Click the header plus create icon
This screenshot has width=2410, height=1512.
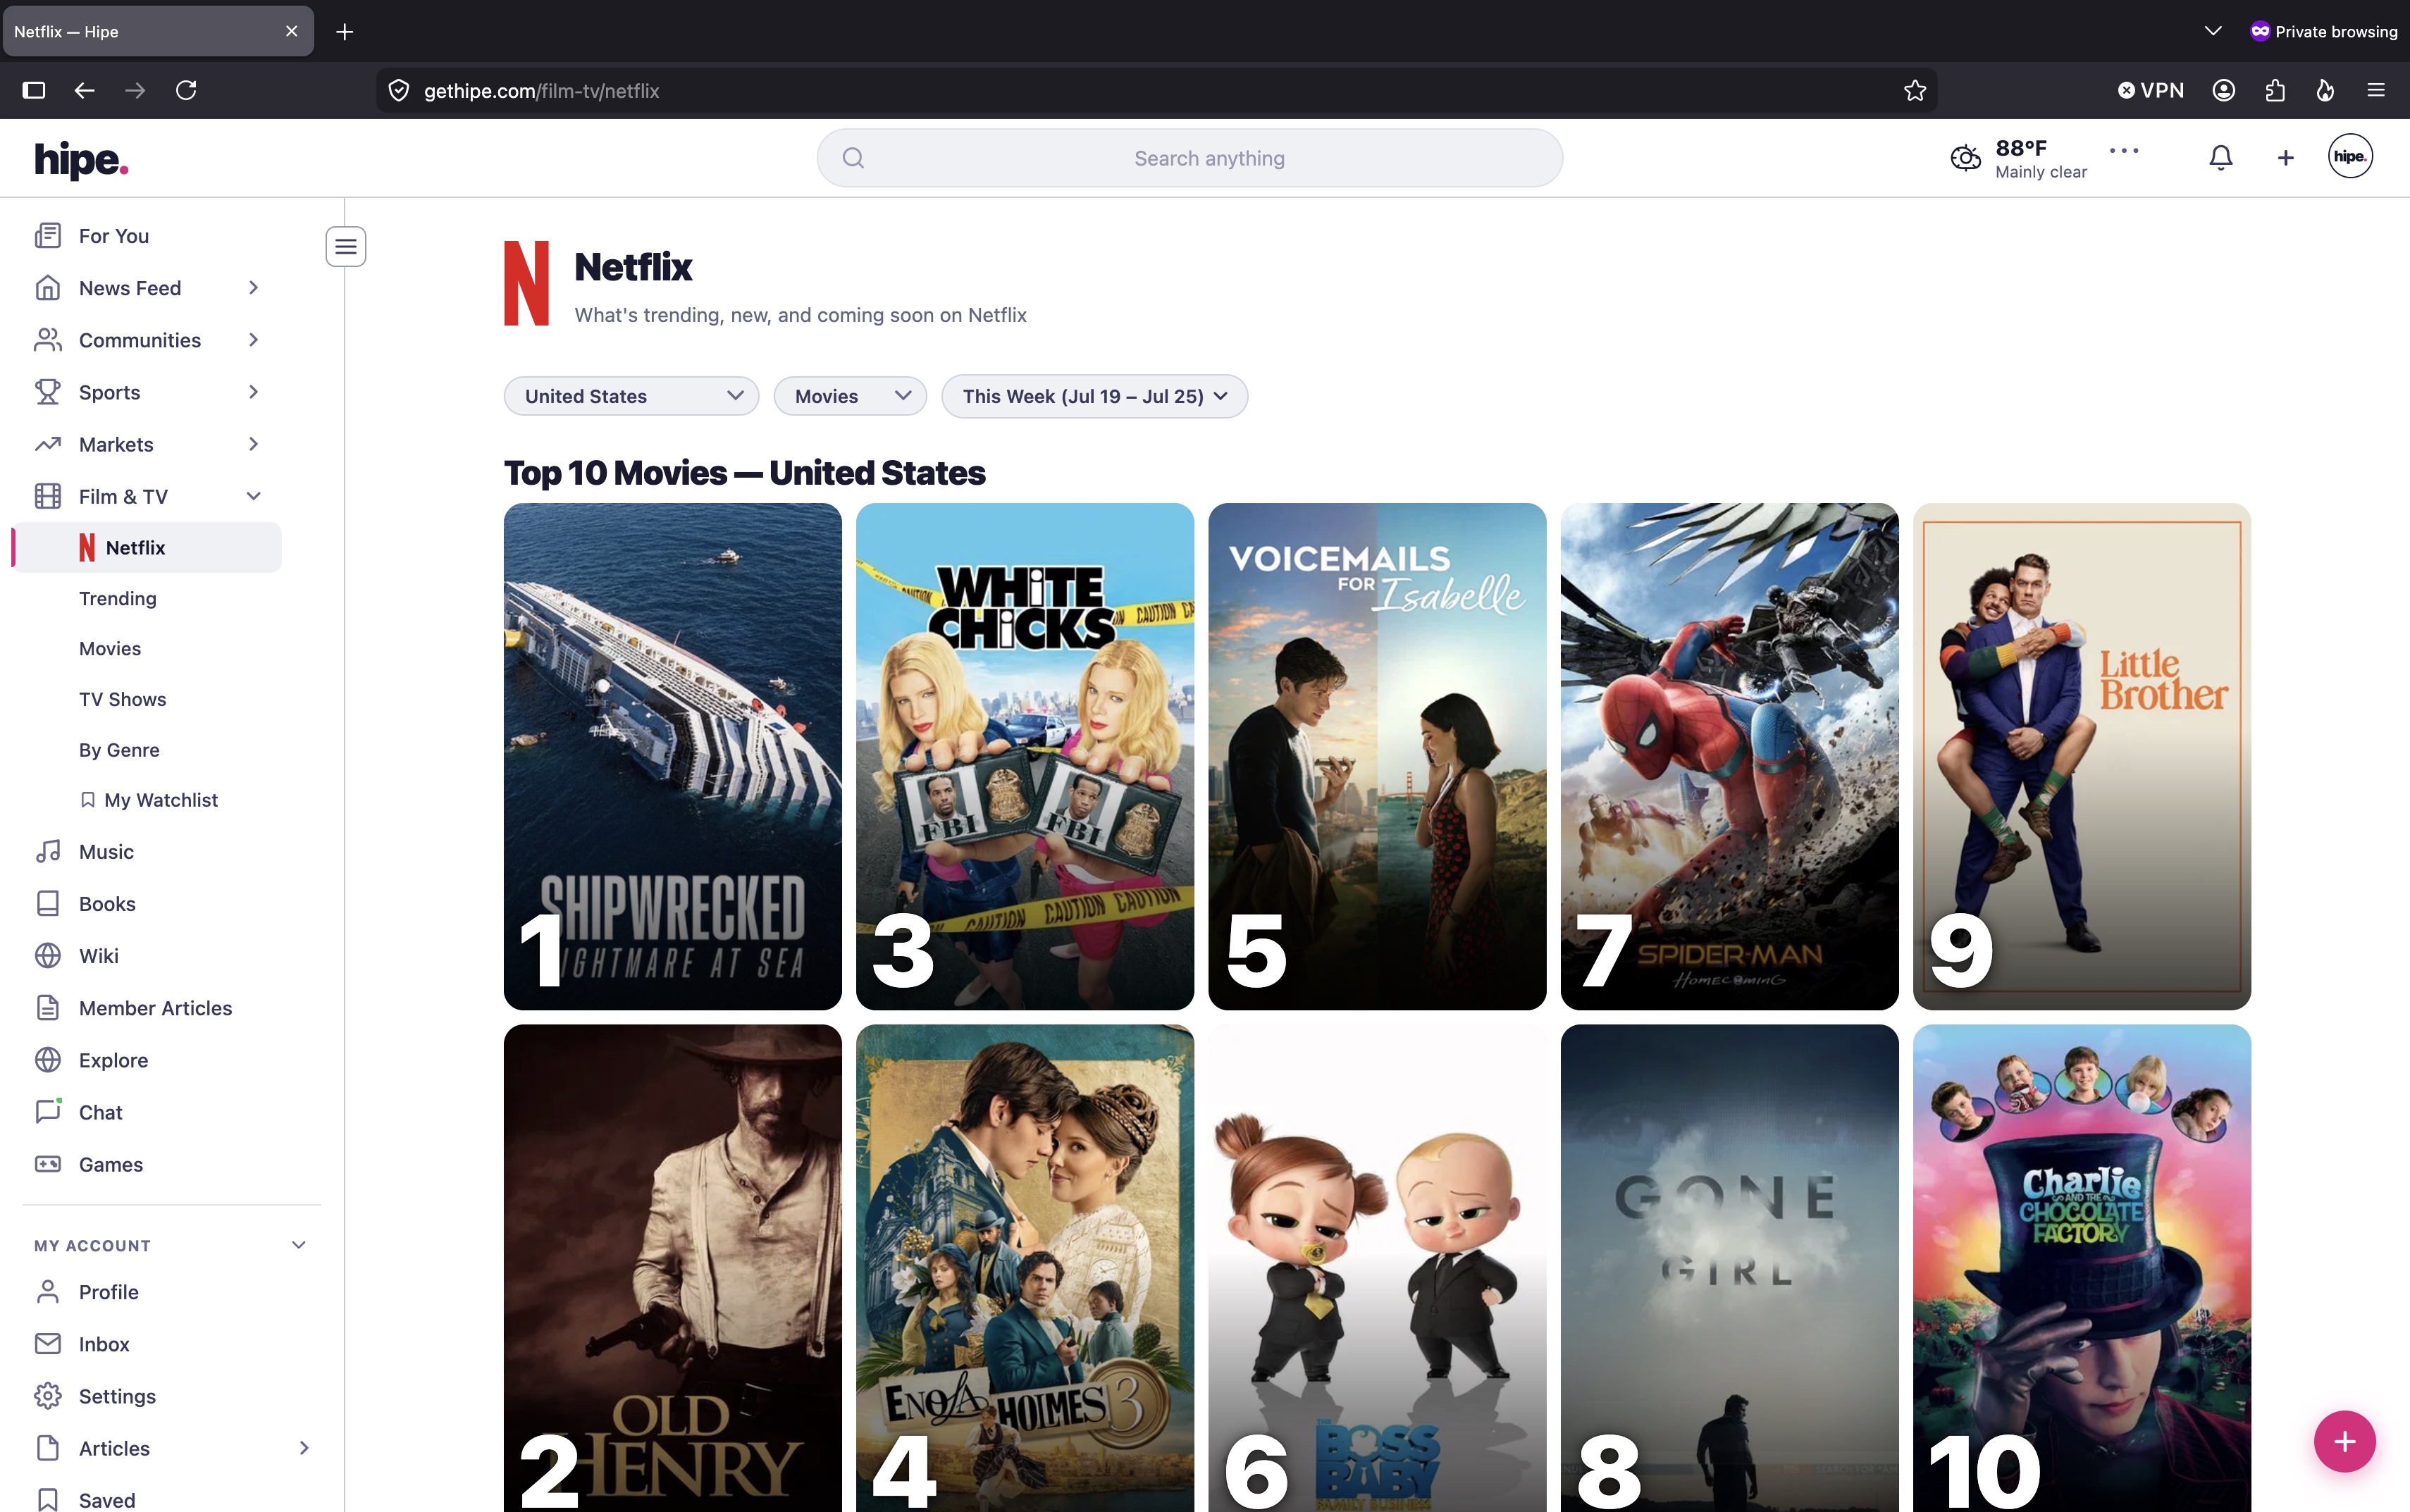2285,157
